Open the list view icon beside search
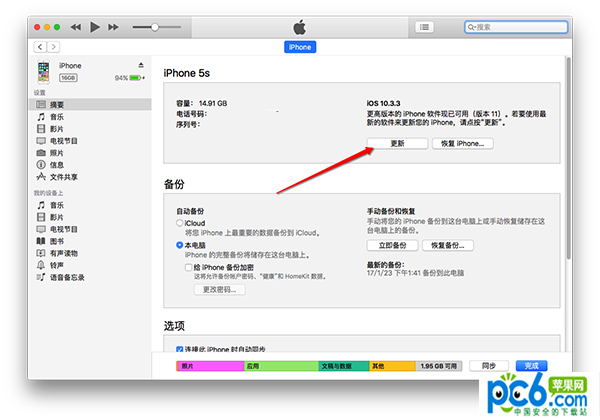600x420 pixels. tap(426, 26)
